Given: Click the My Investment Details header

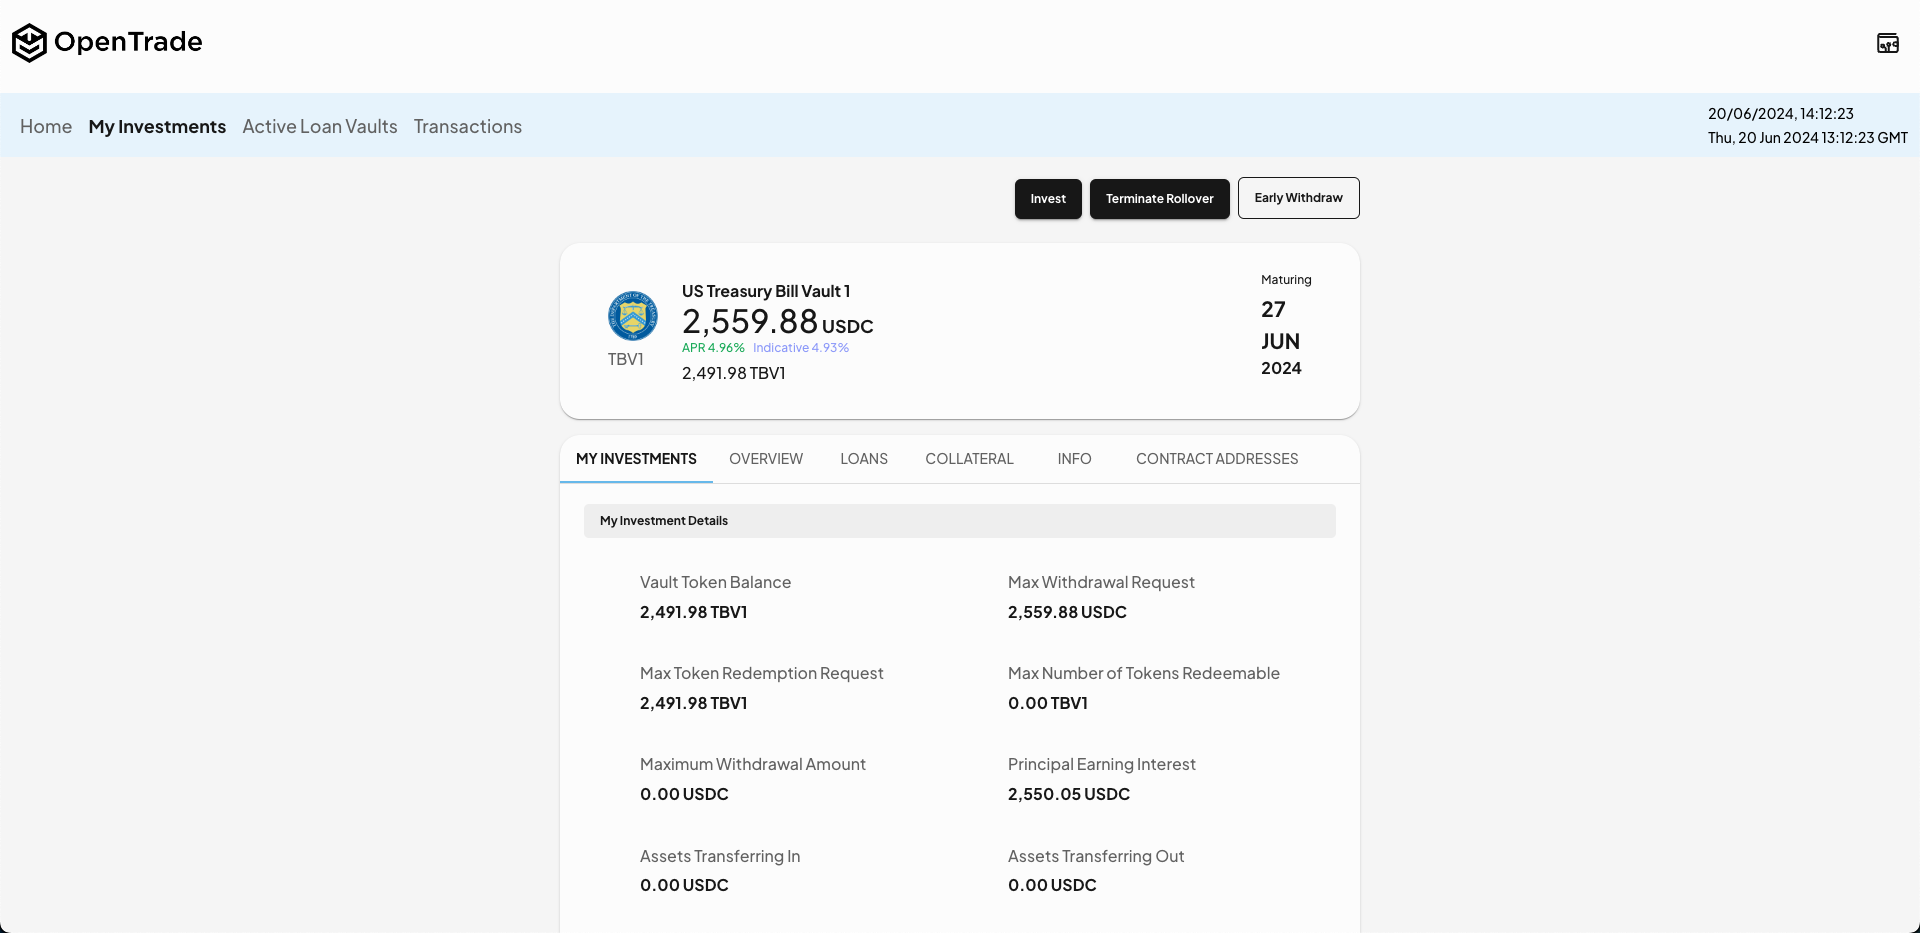Looking at the screenshot, I should [960, 521].
